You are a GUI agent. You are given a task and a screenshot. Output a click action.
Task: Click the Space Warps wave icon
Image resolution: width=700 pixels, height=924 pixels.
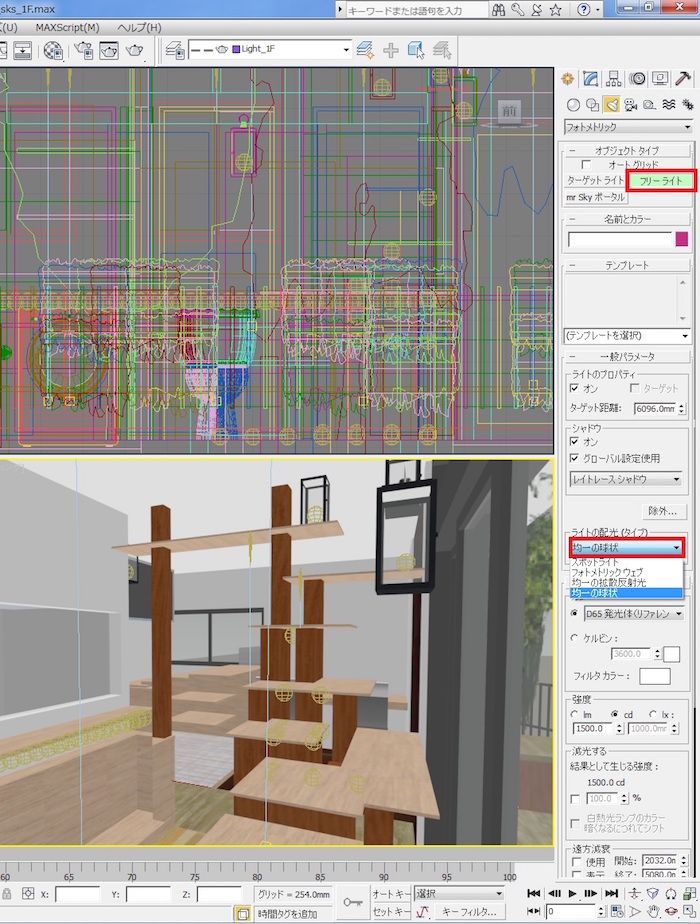tap(668, 104)
